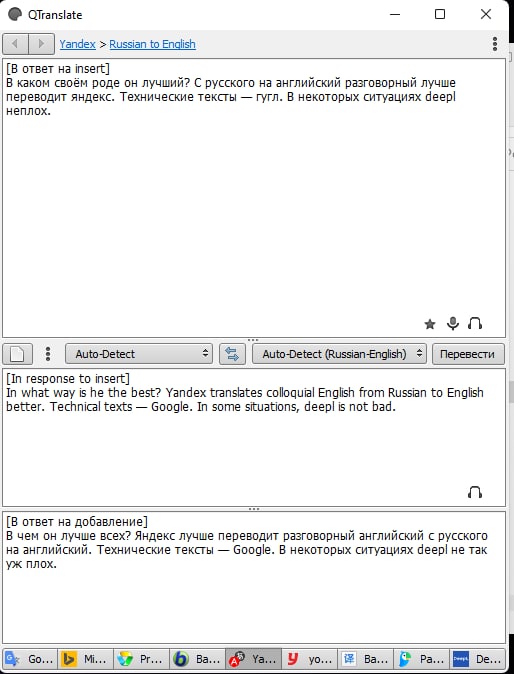This screenshot has width=514, height=674.
Task: Select the Yandex service tab
Action: (253, 659)
